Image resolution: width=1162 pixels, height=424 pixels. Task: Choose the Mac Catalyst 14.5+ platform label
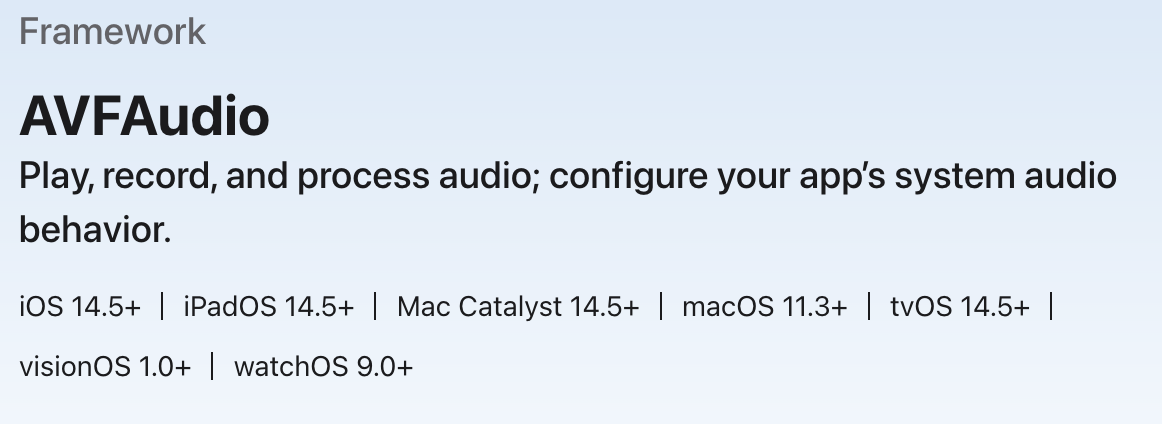click(x=517, y=307)
